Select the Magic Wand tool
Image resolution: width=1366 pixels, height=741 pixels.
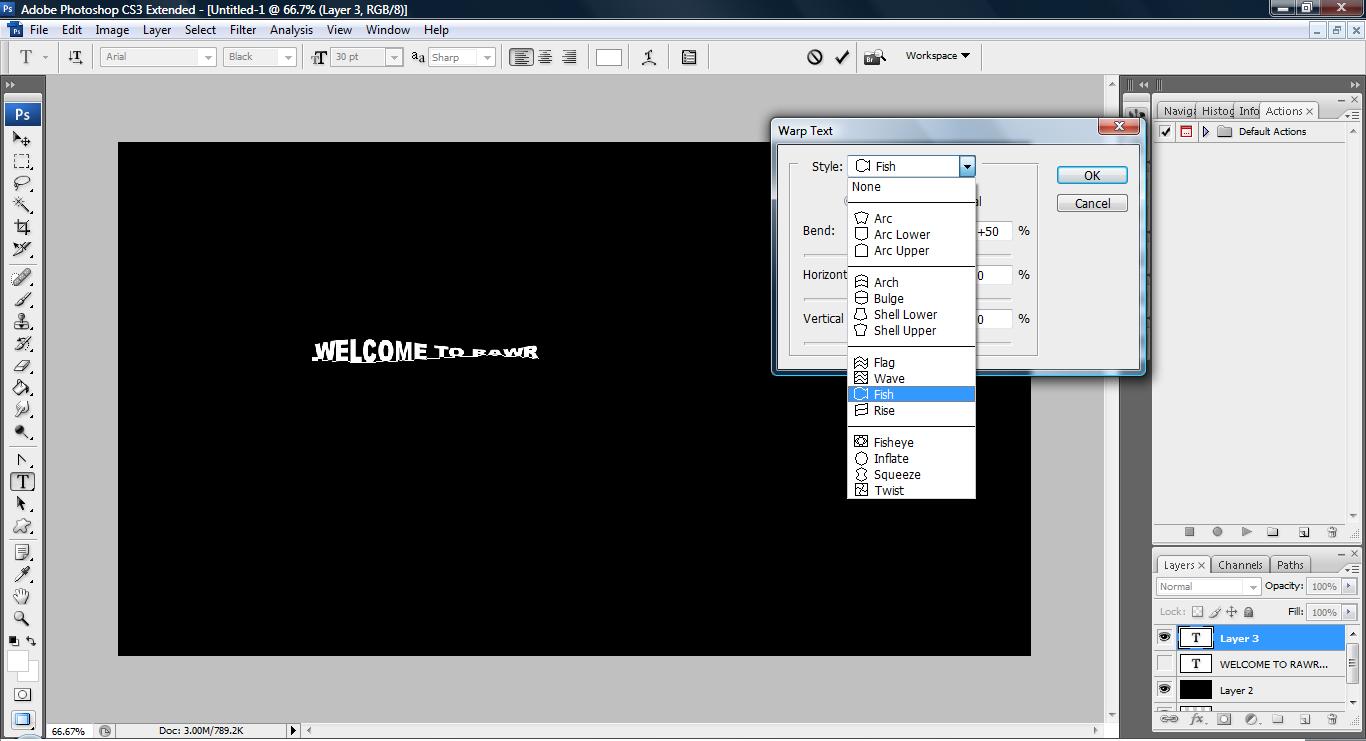22,206
